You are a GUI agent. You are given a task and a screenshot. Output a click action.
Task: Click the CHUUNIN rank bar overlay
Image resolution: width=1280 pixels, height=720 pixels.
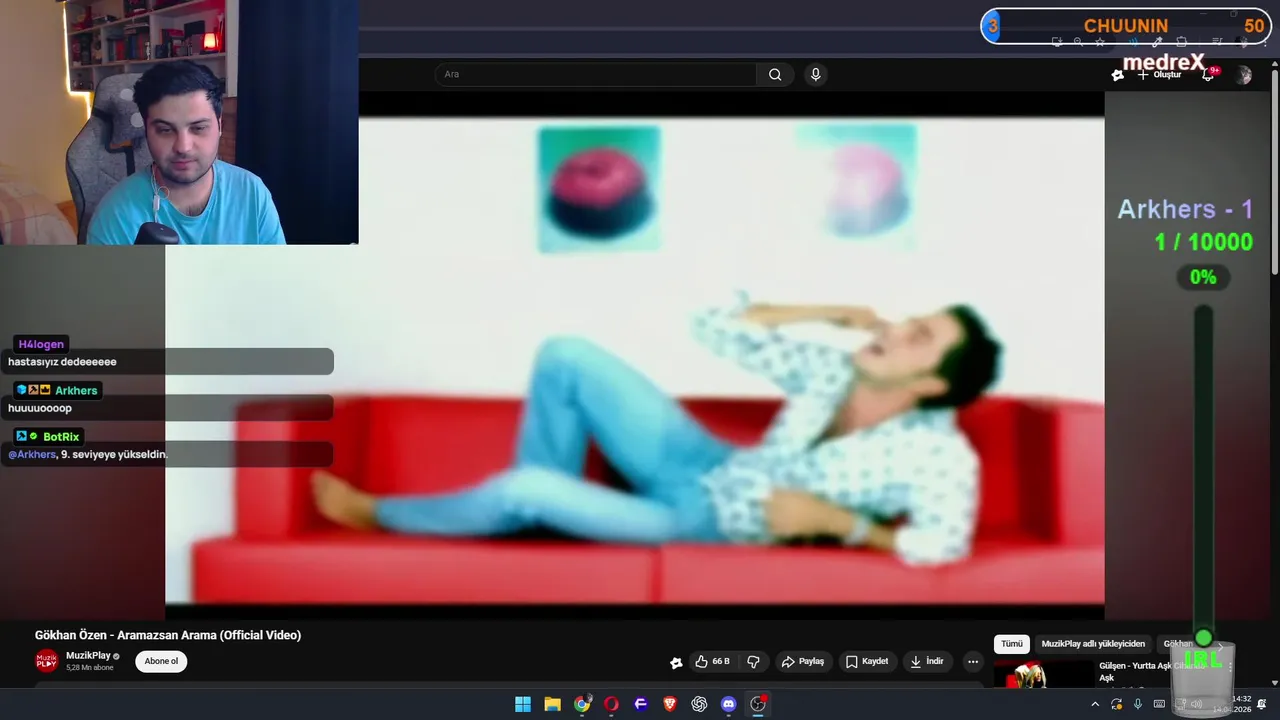click(x=1126, y=26)
